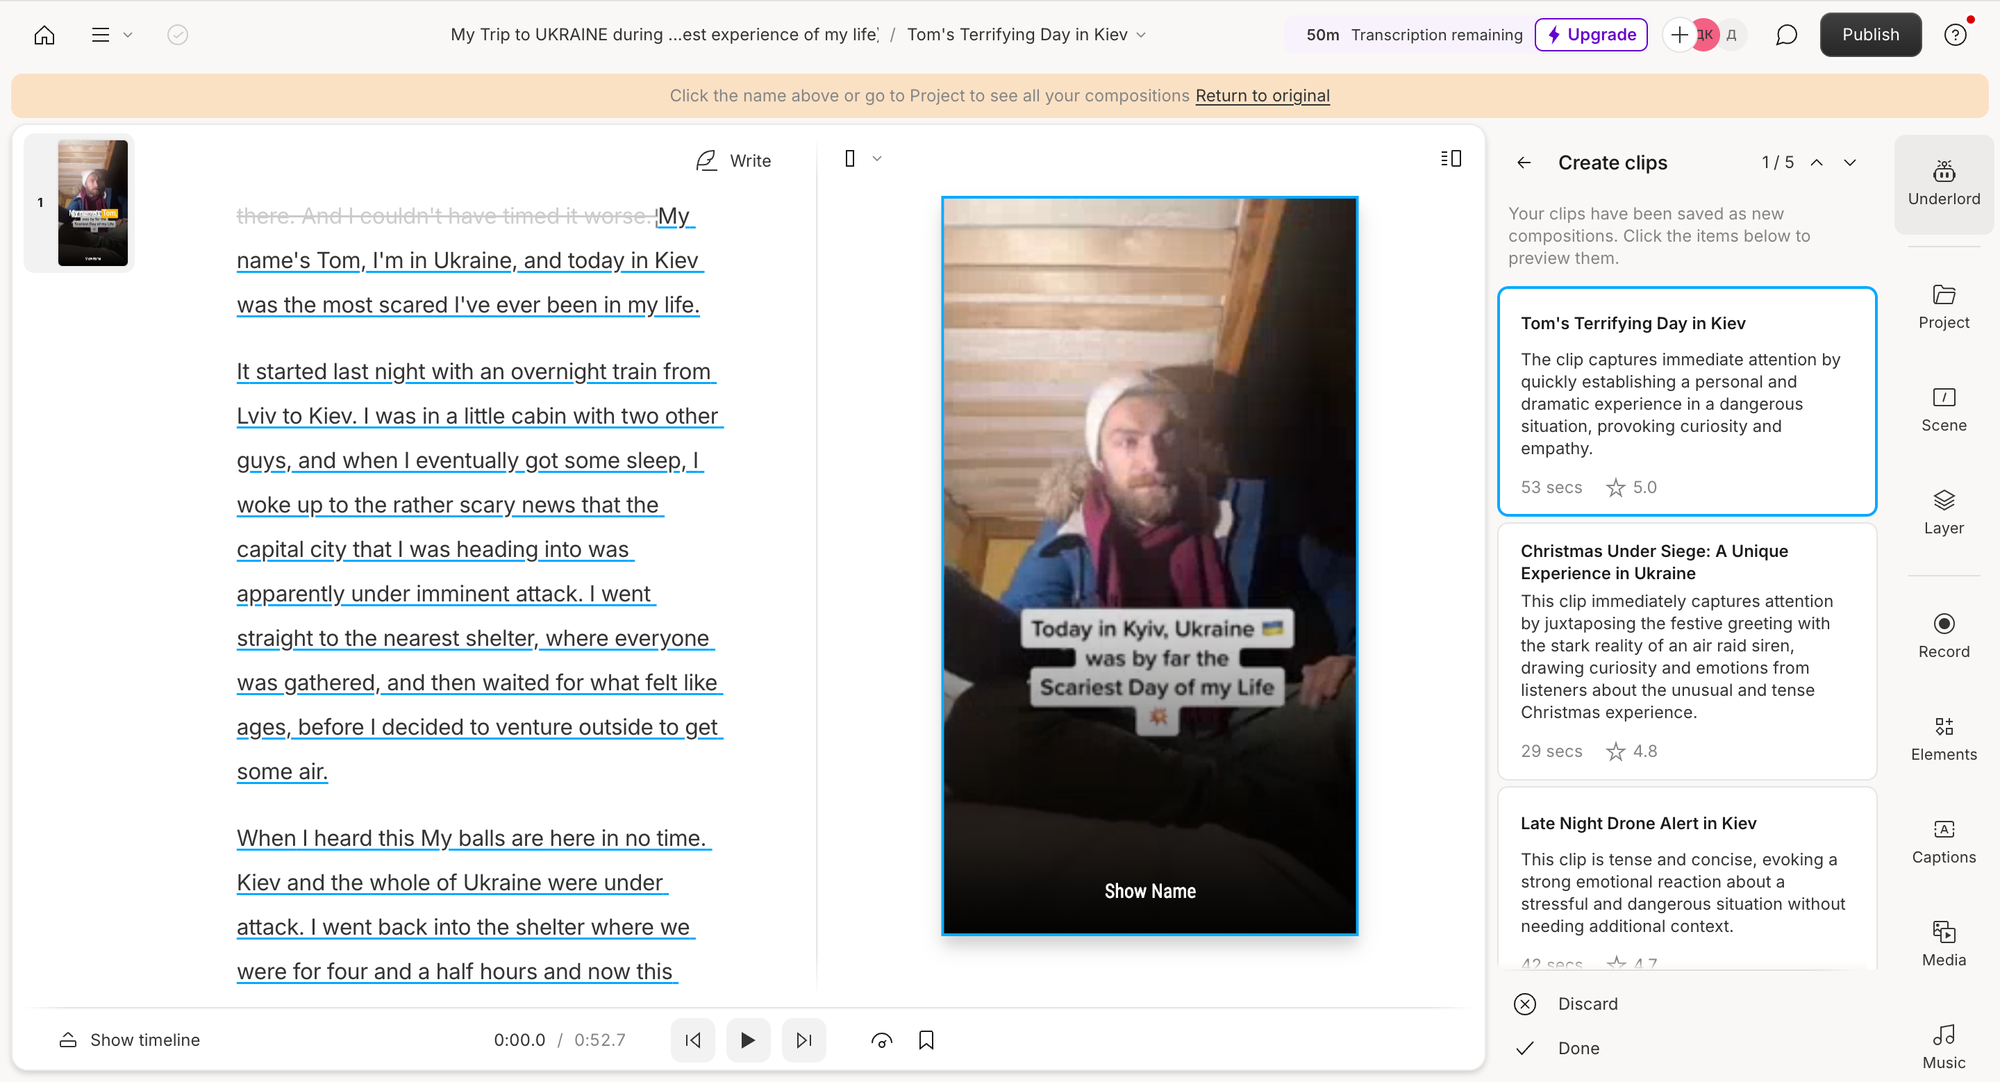Open the Elements panel
2000x1082 pixels.
coord(1943,738)
